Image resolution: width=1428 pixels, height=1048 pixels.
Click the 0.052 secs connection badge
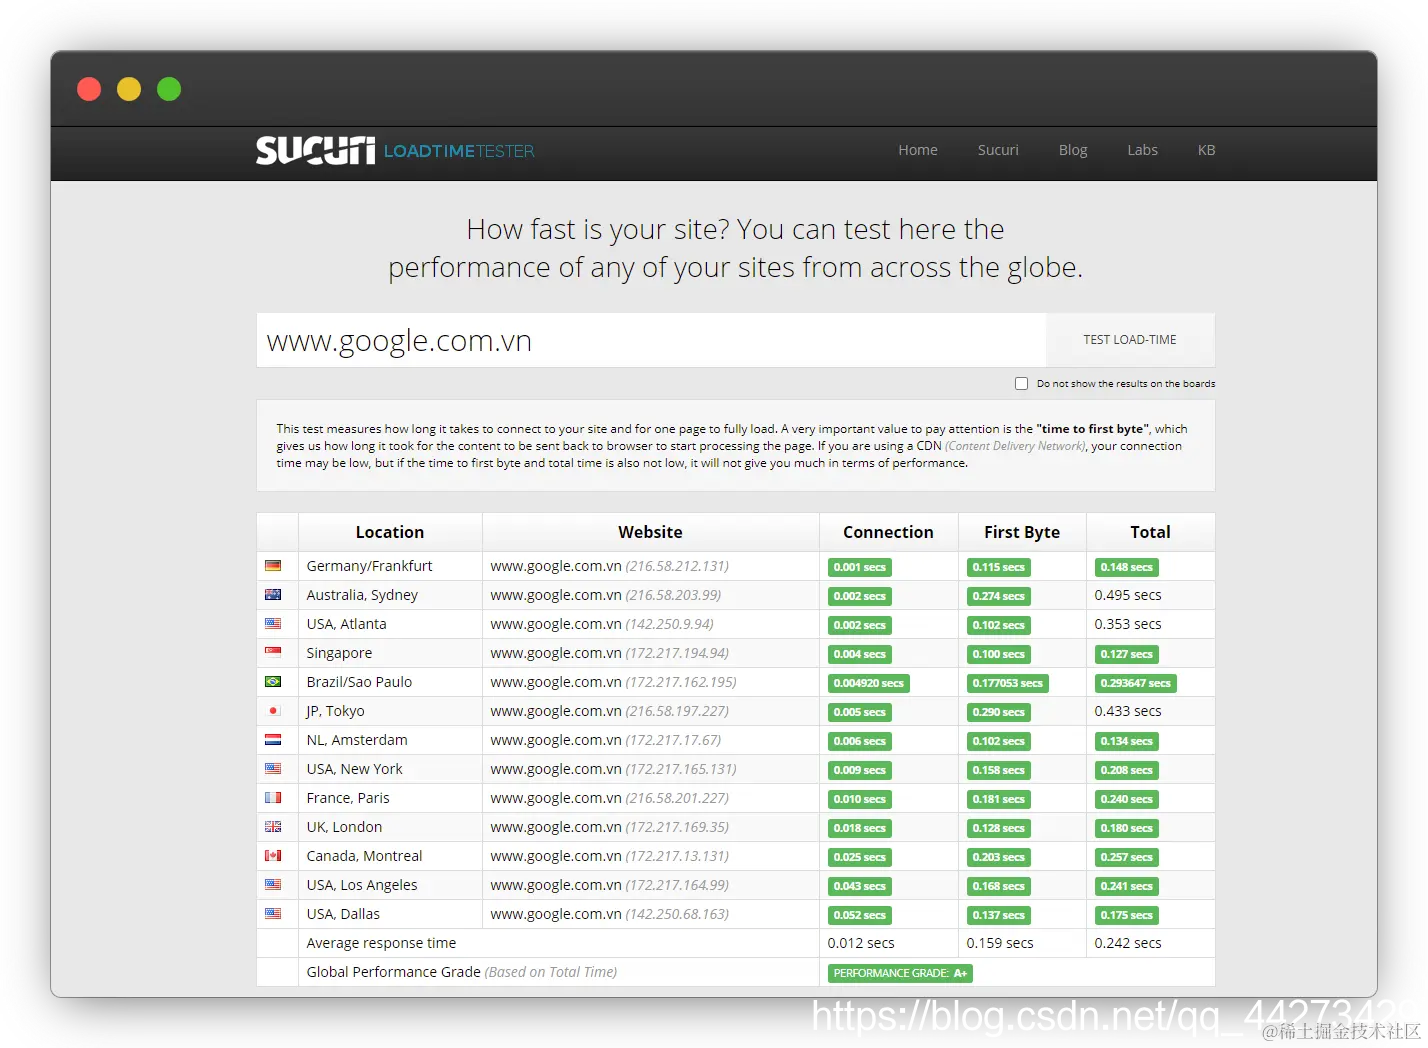860,915
